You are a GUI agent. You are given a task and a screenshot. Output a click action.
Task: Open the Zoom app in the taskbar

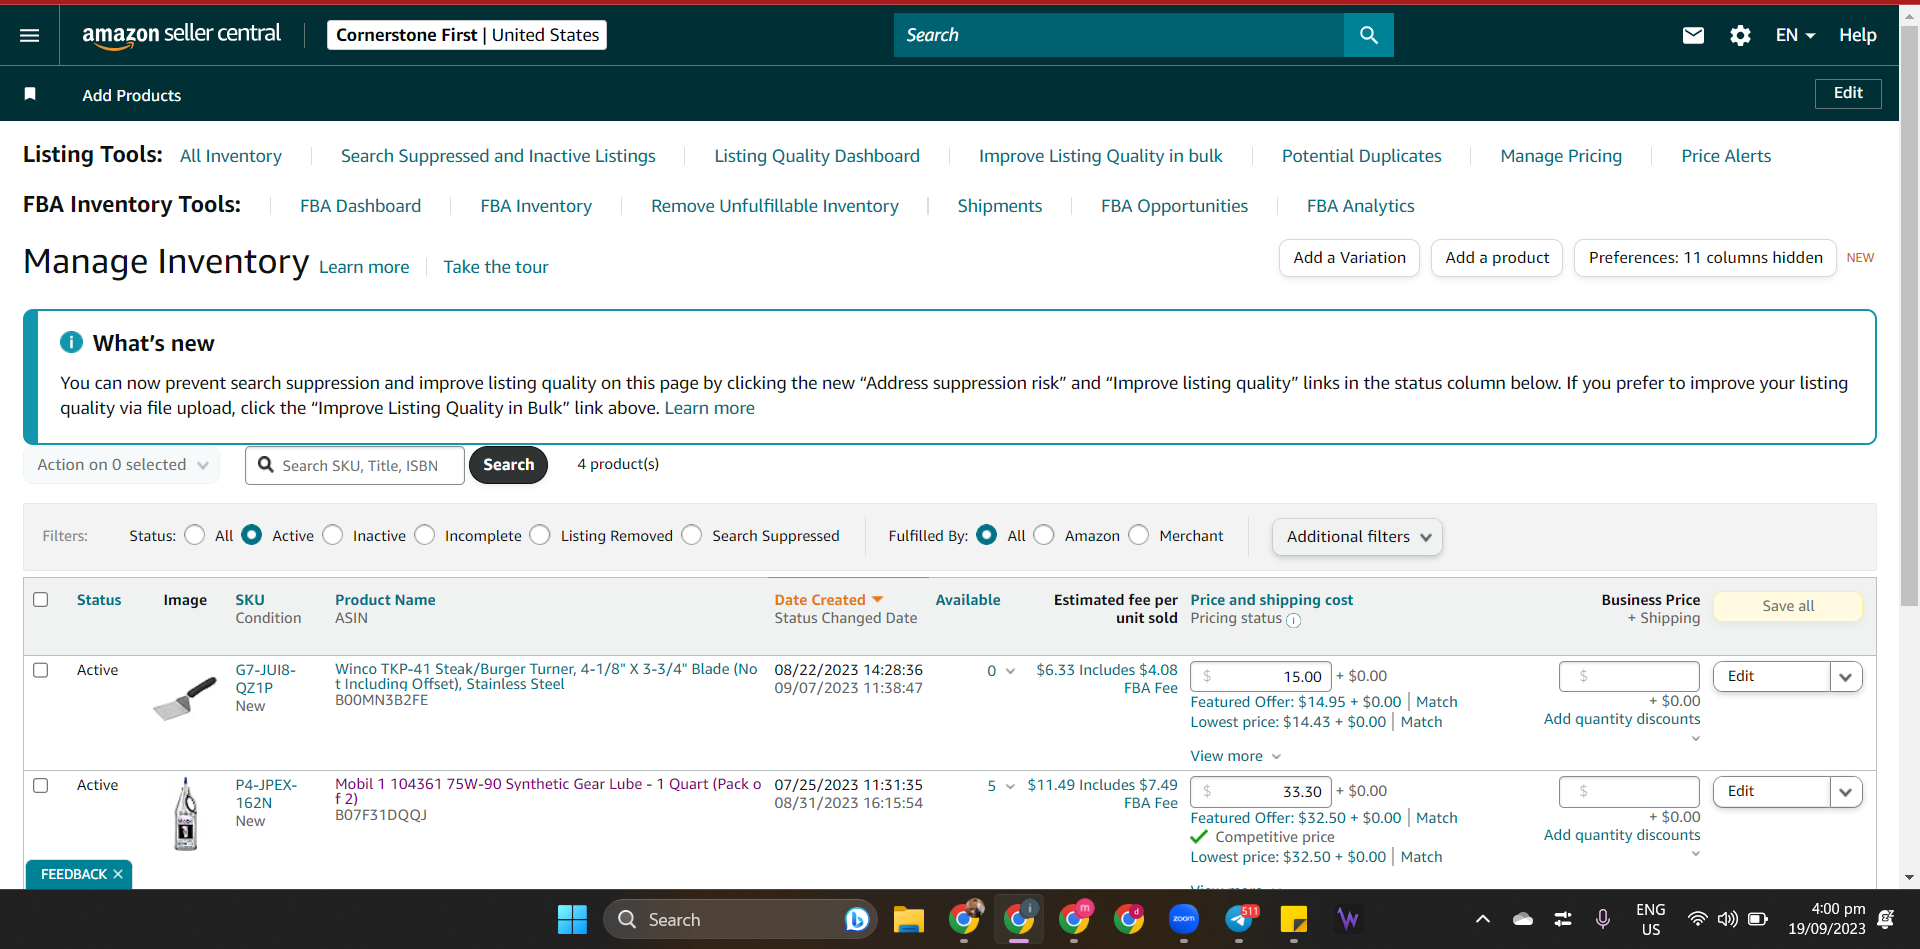pyautogui.click(x=1184, y=919)
